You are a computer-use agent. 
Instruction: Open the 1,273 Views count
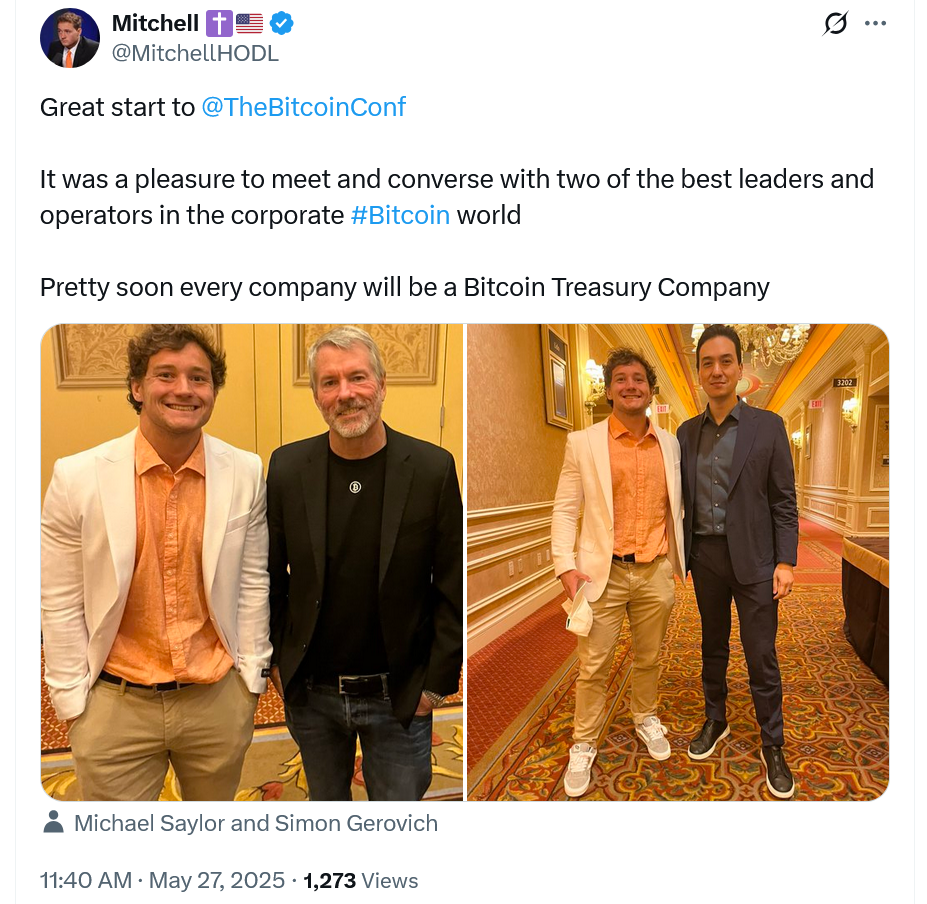click(360, 880)
